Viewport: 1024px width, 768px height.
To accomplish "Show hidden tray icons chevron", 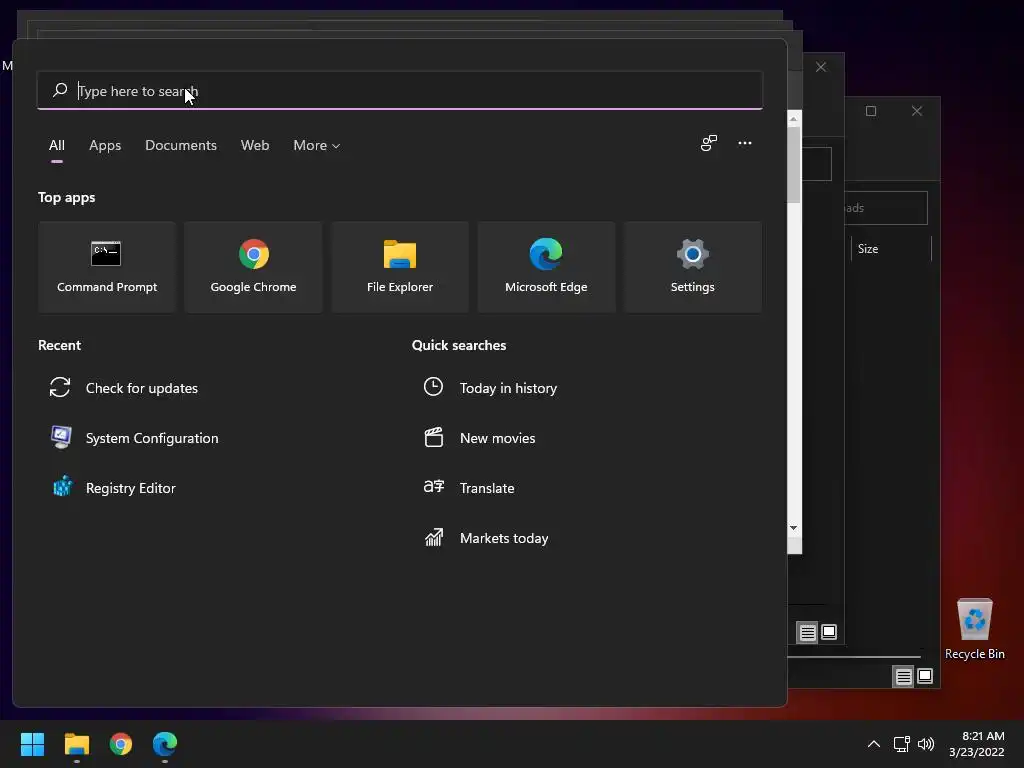I will tap(873, 744).
